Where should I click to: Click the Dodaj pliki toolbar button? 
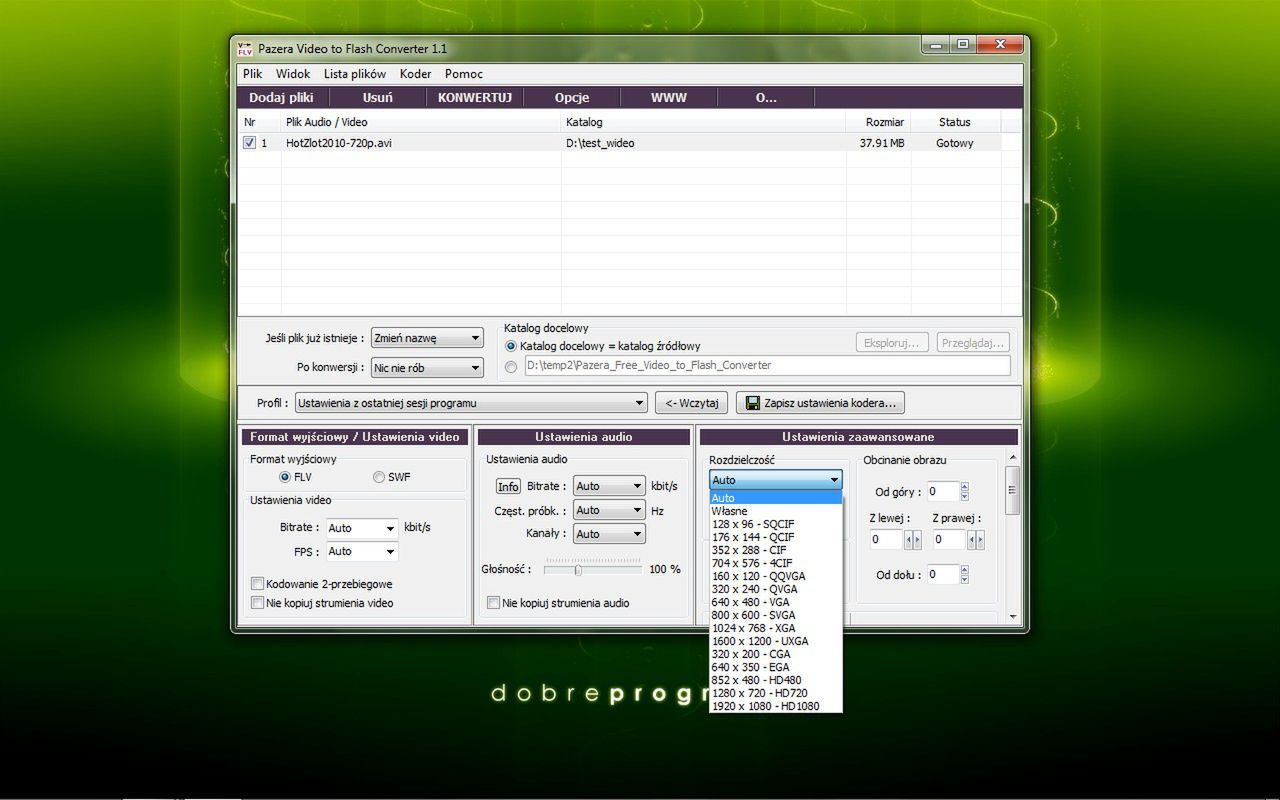(282, 97)
